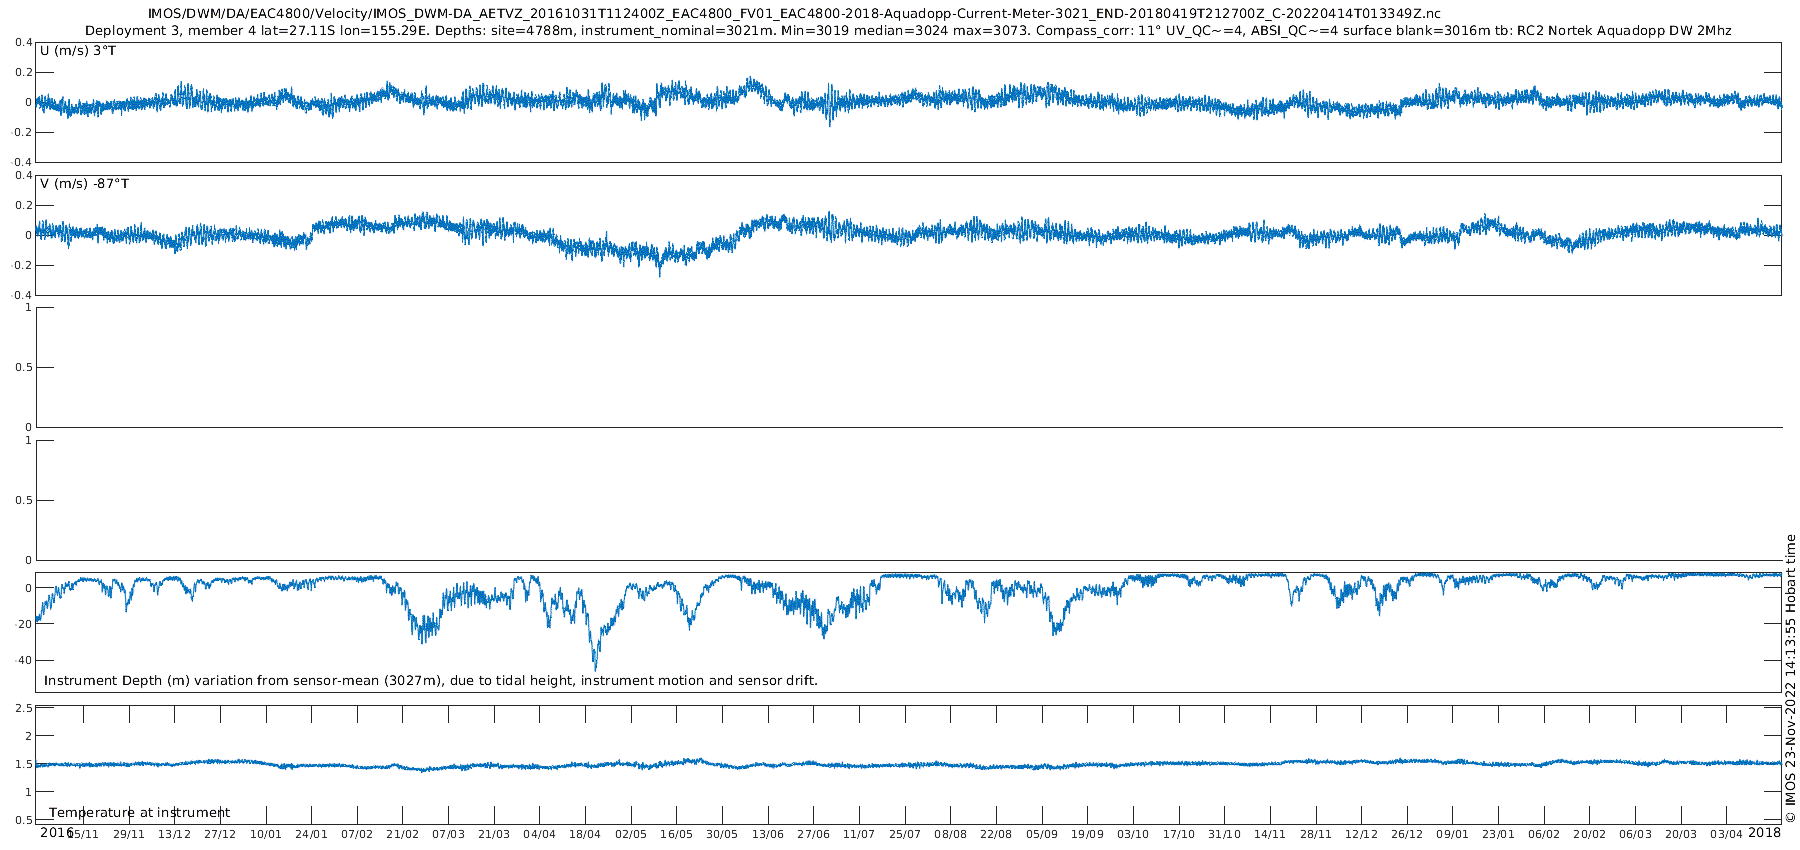Click the '07/03' date tick label
Image resolution: width=1800 pixels, height=850 pixels.
(448, 834)
